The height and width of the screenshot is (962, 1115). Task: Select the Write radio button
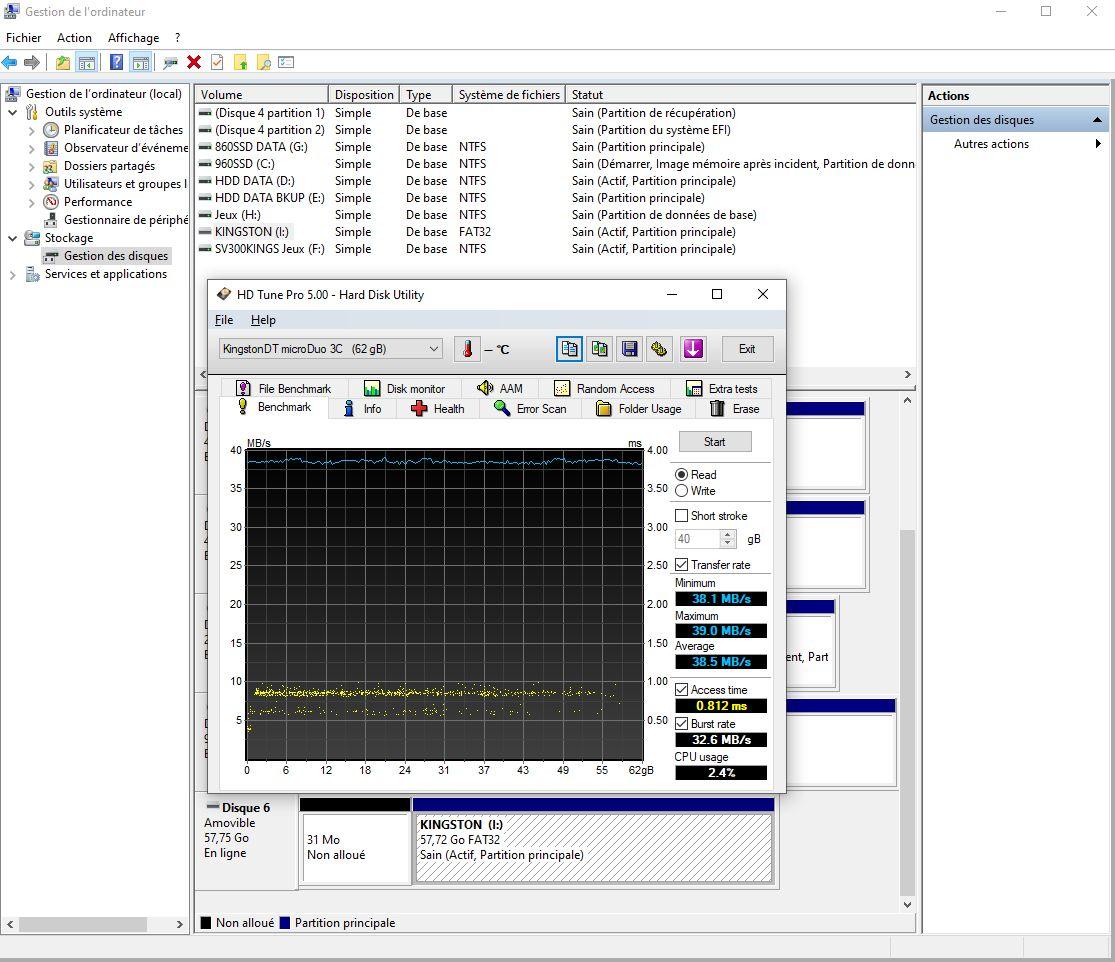(x=682, y=491)
